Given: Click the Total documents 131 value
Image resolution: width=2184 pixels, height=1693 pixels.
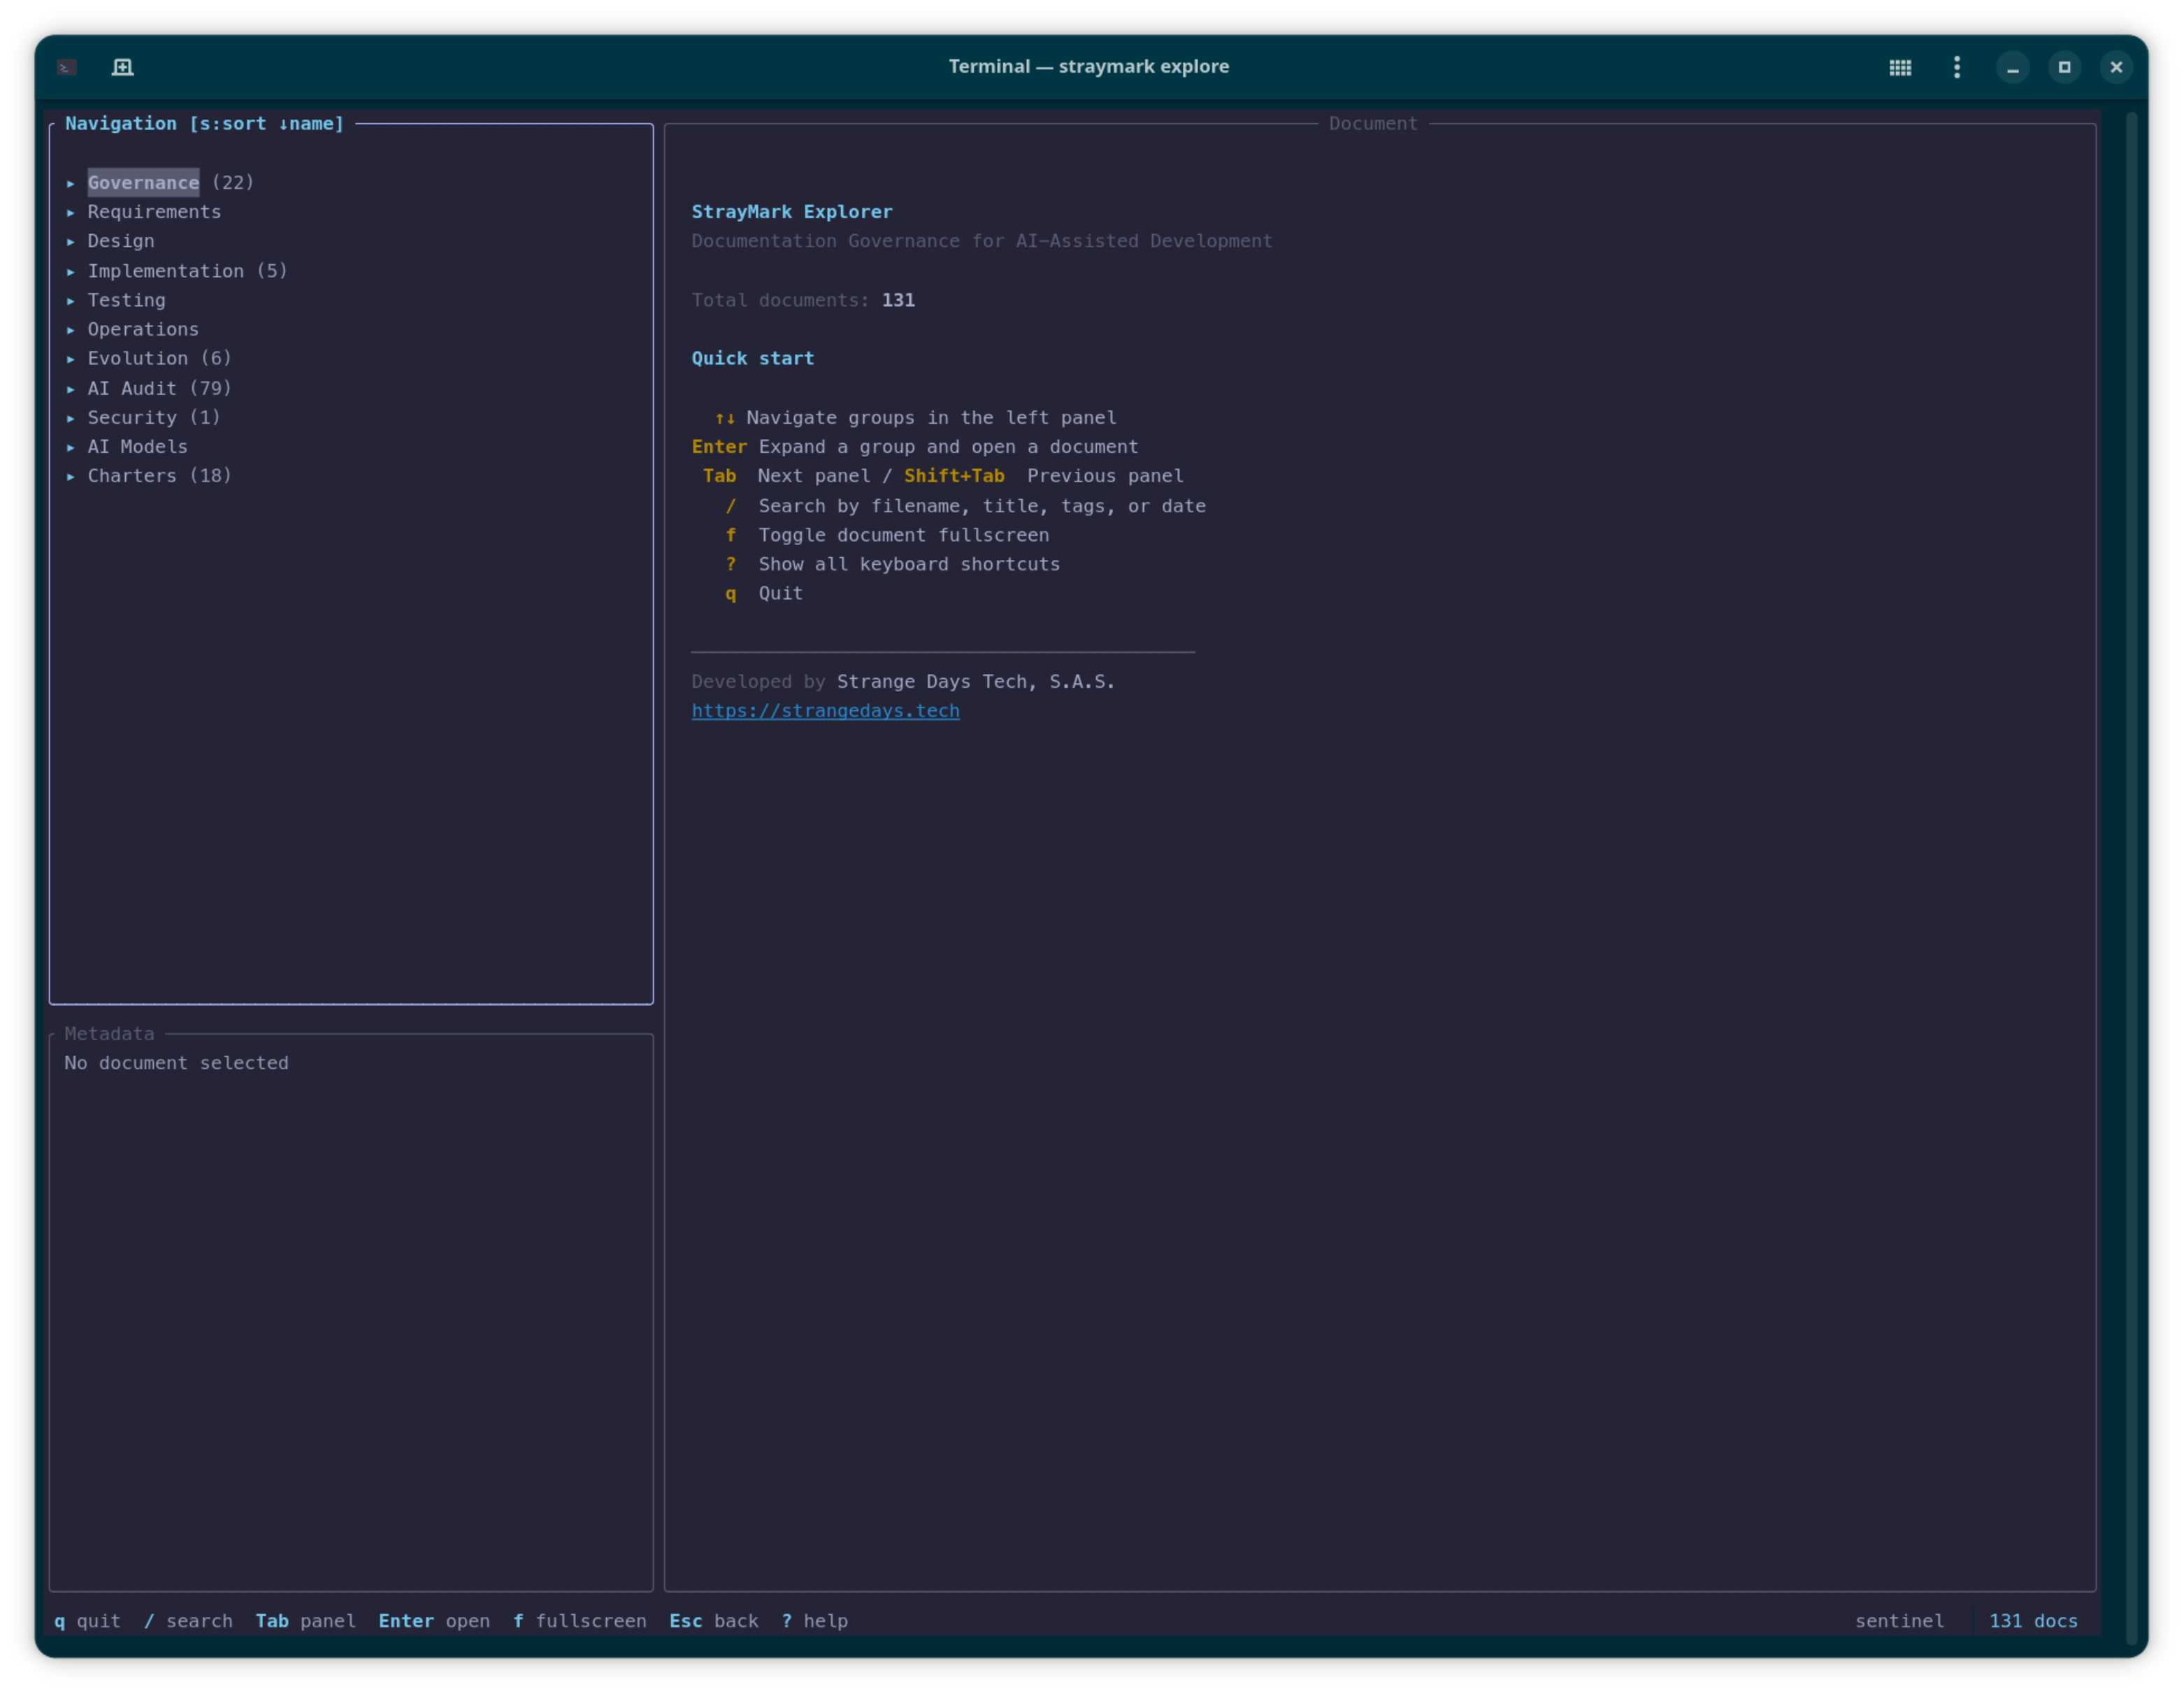Looking at the screenshot, I should (x=898, y=300).
